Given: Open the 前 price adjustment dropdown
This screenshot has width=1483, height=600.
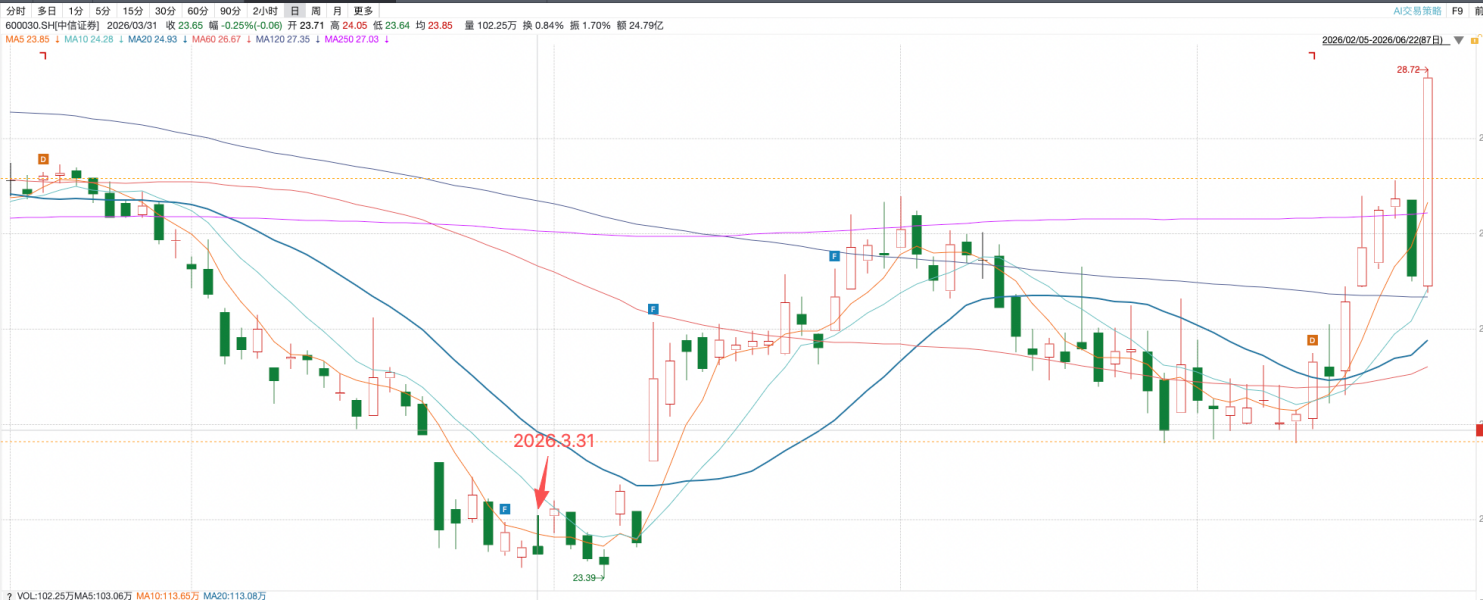Looking at the screenshot, I should click(1478, 10).
